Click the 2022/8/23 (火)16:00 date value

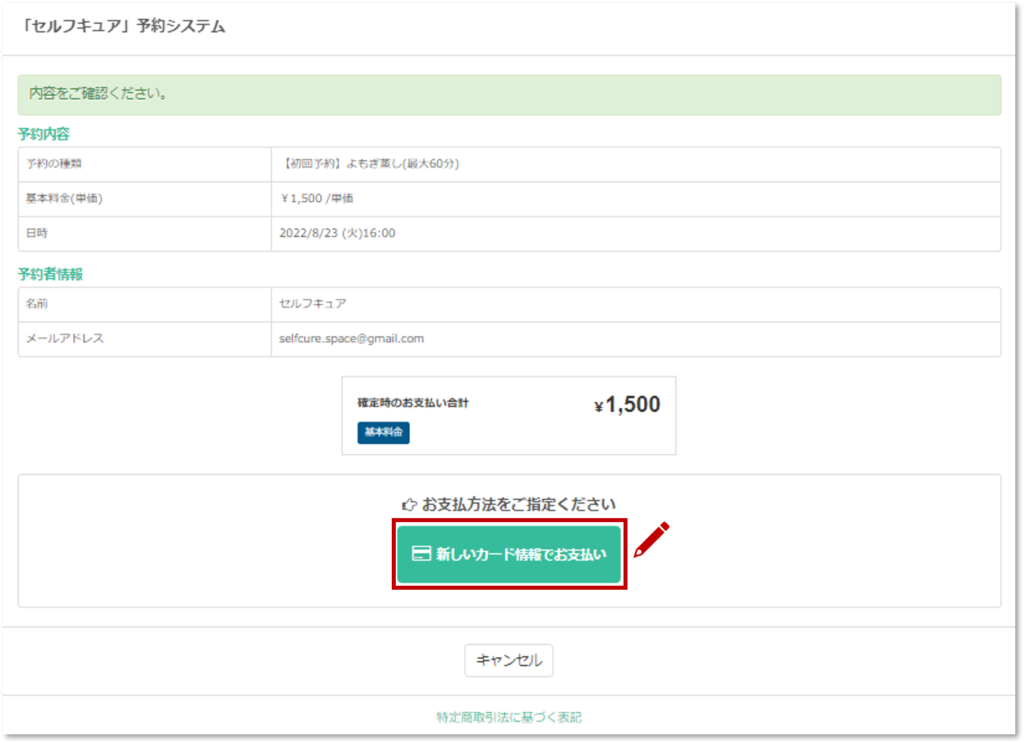coord(337,233)
